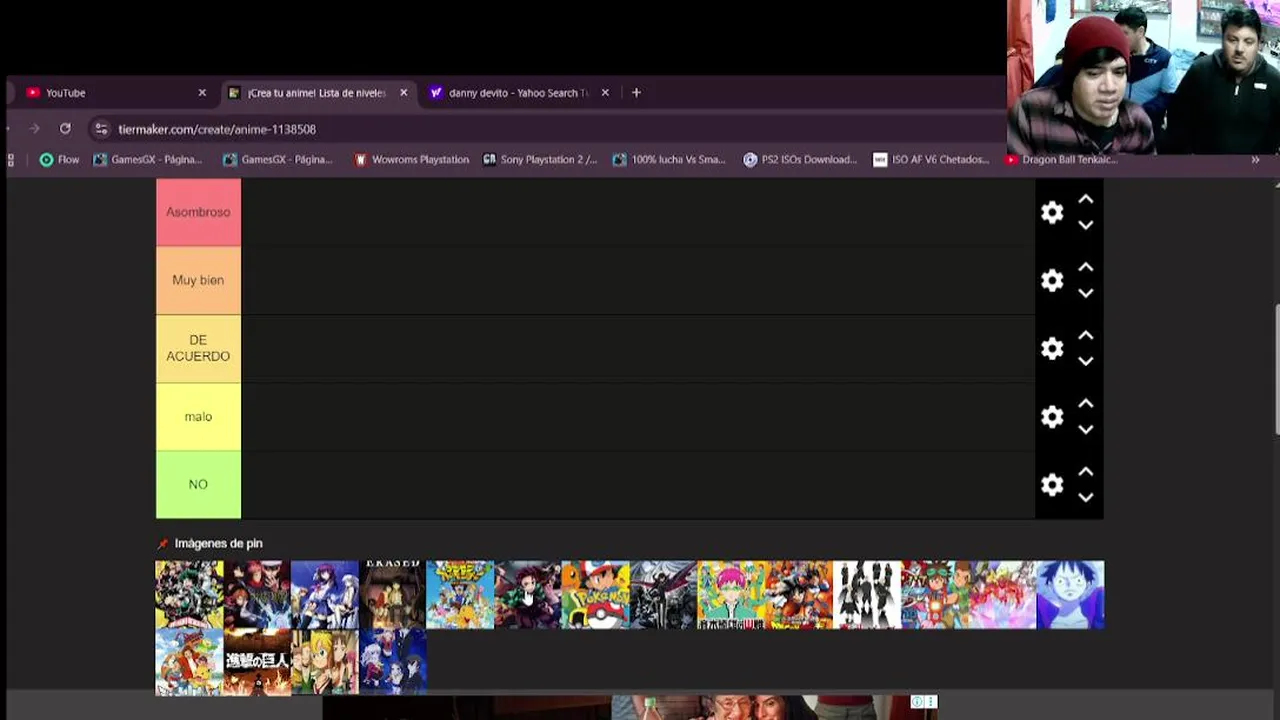Click the pink Asombroso tier label
The height and width of the screenshot is (720, 1280).
click(198, 212)
